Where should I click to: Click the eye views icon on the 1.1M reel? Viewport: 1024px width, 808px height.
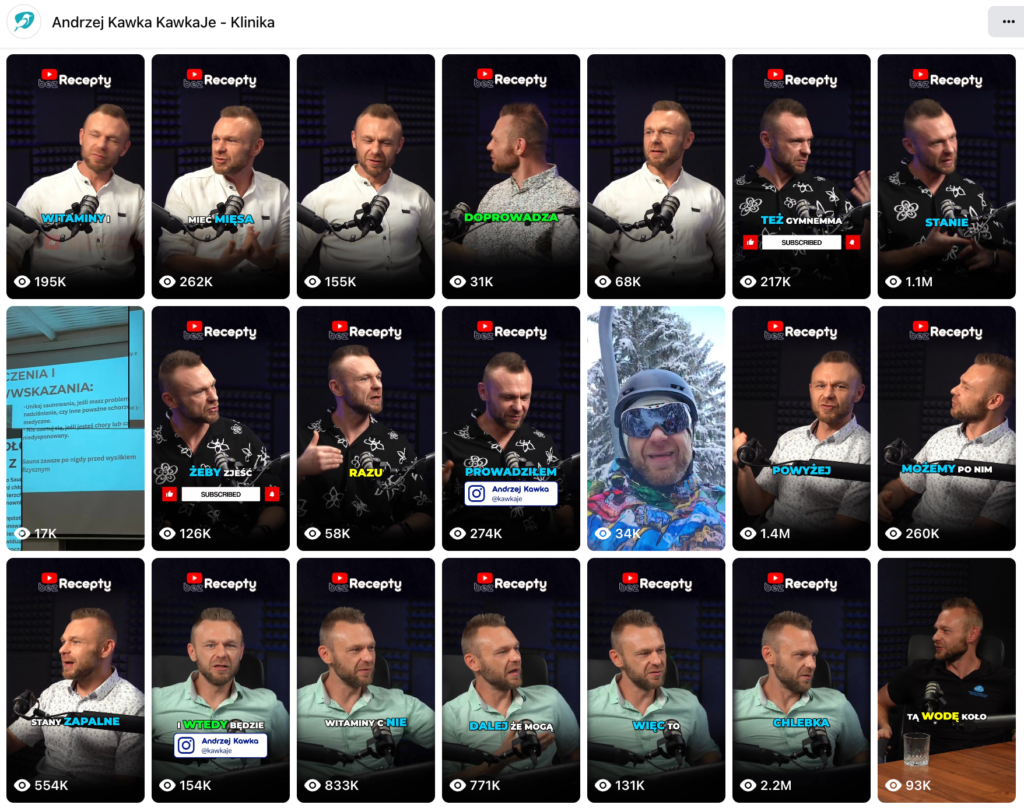pyautogui.click(x=893, y=282)
